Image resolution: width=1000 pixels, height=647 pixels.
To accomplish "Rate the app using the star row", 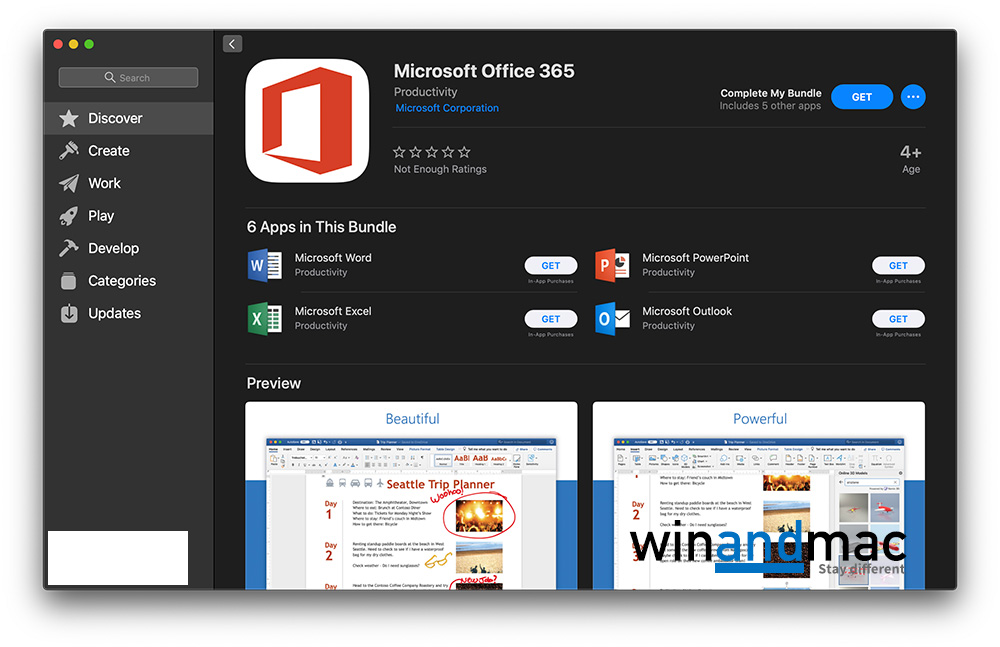I will point(431,152).
